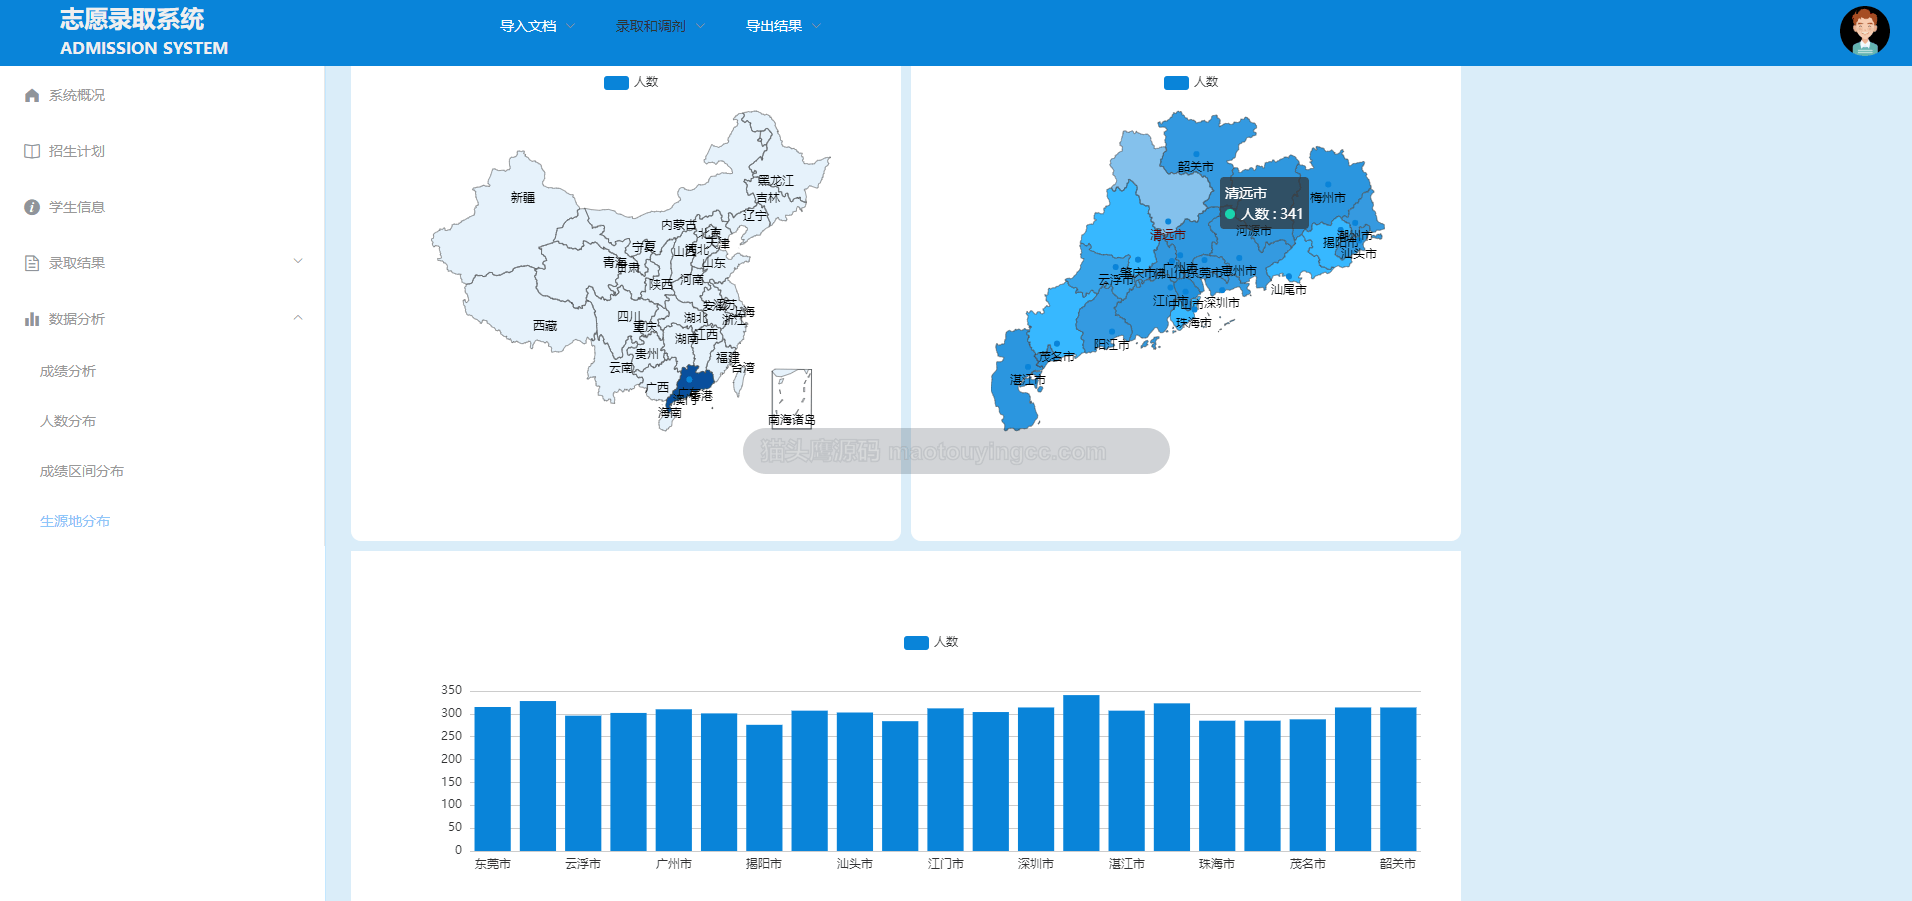Open the 导入文档 dropdown menu
The image size is (1912, 901).
[537, 26]
